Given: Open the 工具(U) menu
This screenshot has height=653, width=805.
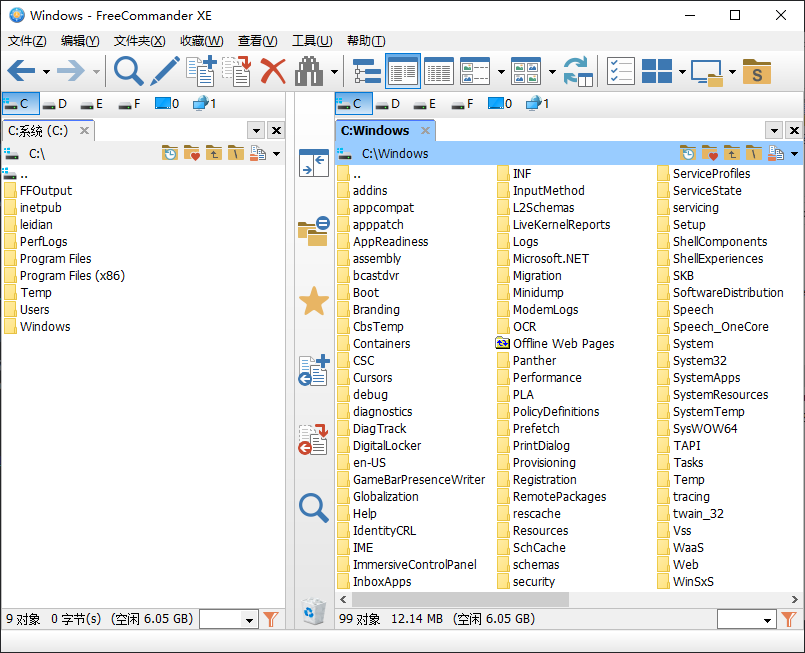Looking at the screenshot, I should (x=311, y=41).
